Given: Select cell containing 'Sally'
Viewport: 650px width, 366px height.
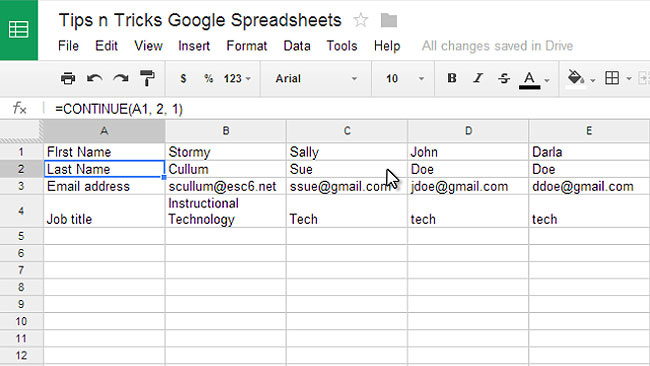Looking at the screenshot, I should coord(347,152).
